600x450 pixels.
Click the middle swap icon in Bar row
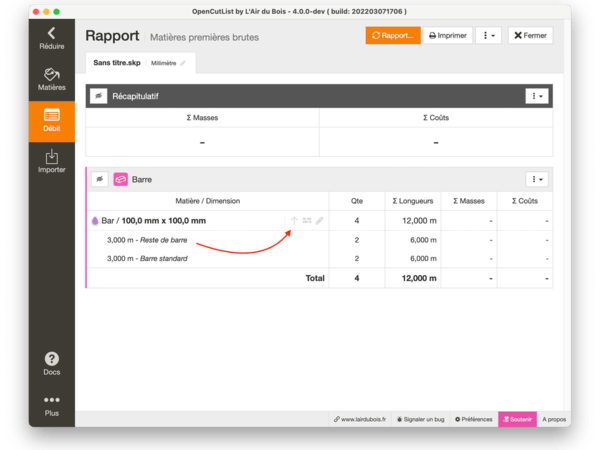pyautogui.click(x=307, y=221)
